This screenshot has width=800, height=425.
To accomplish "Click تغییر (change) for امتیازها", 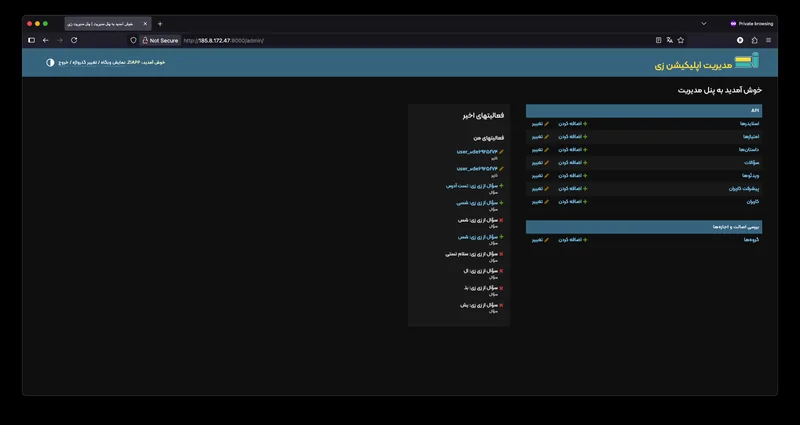I will click(x=540, y=137).
